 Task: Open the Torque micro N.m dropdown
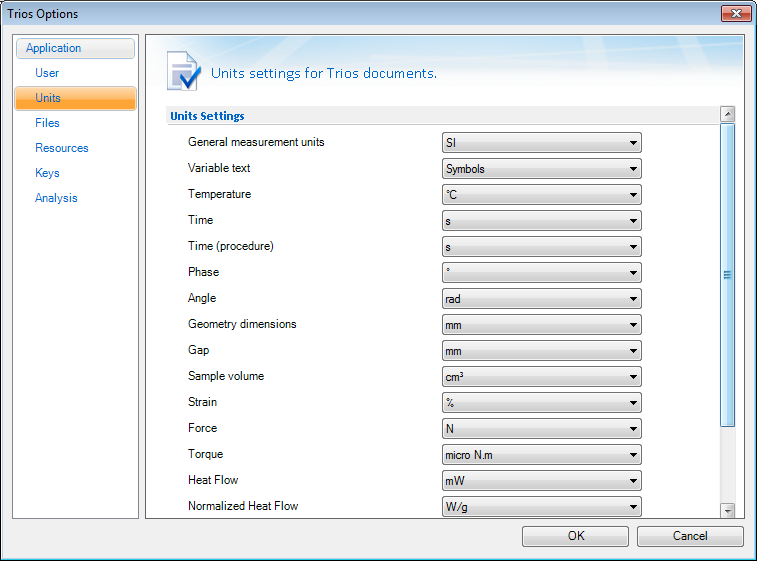(542, 455)
